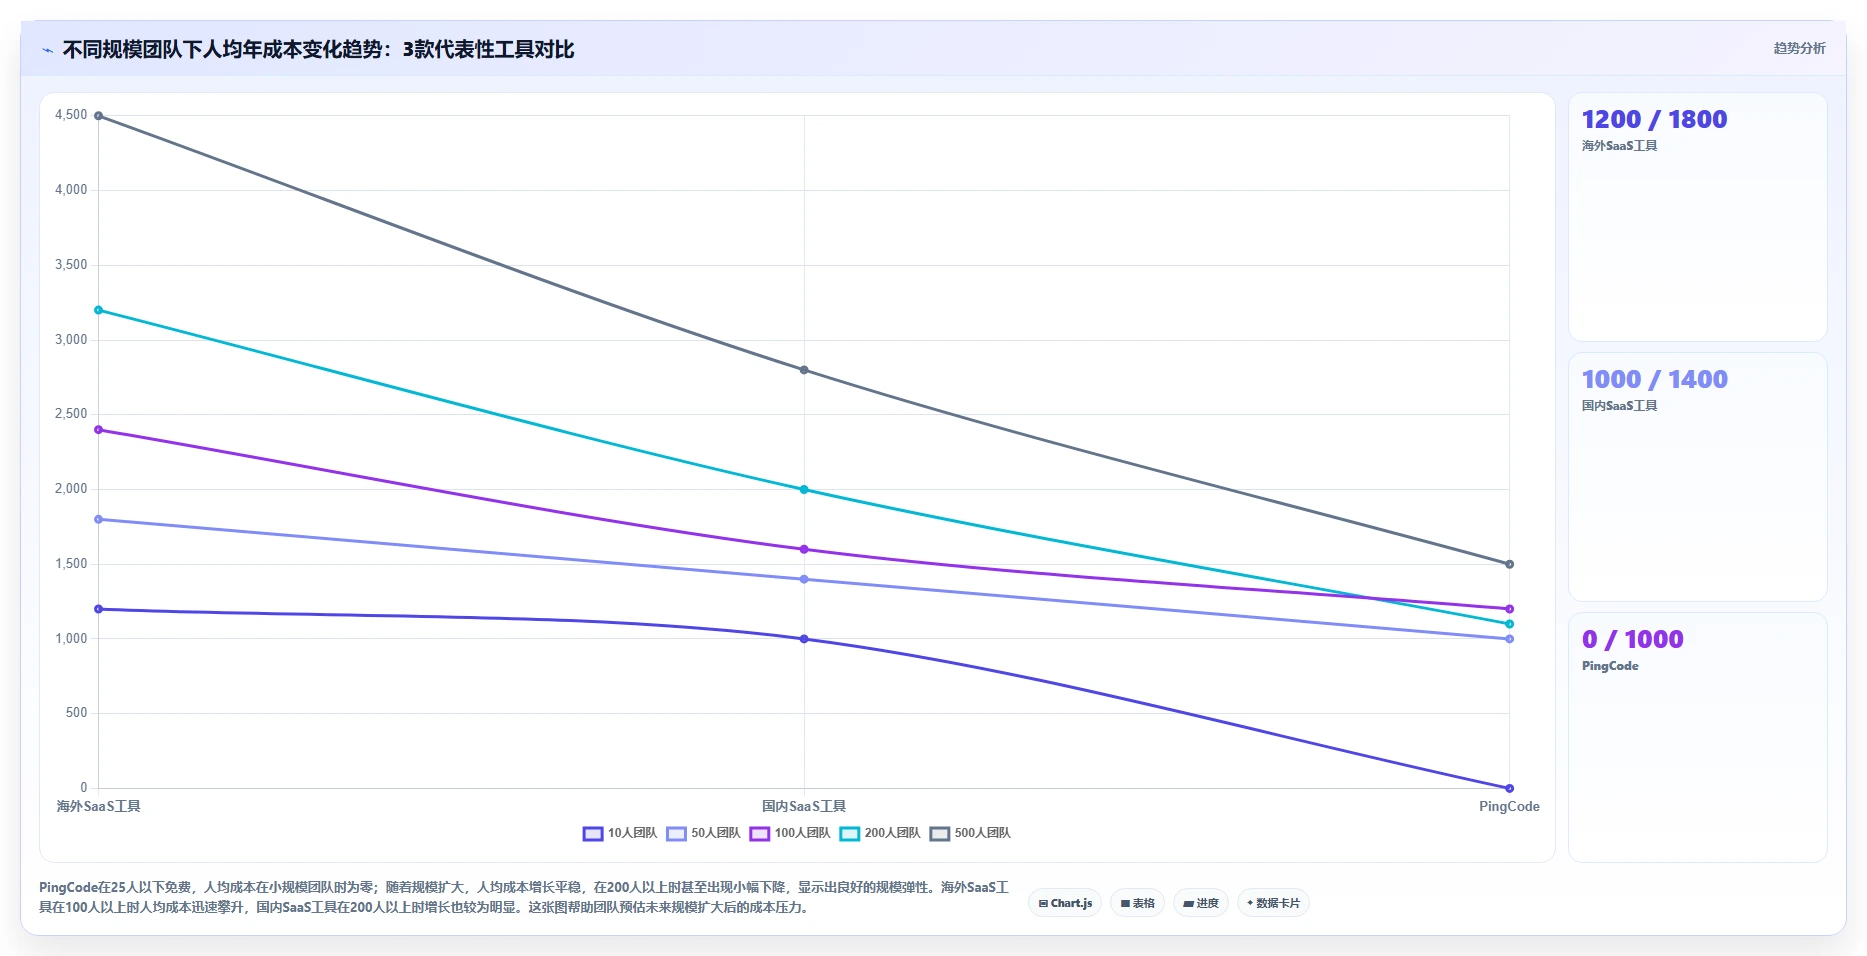The image size is (1867, 956).
Task: Click the 1200 / 1800 card value
Action: tap(1654, 119)
